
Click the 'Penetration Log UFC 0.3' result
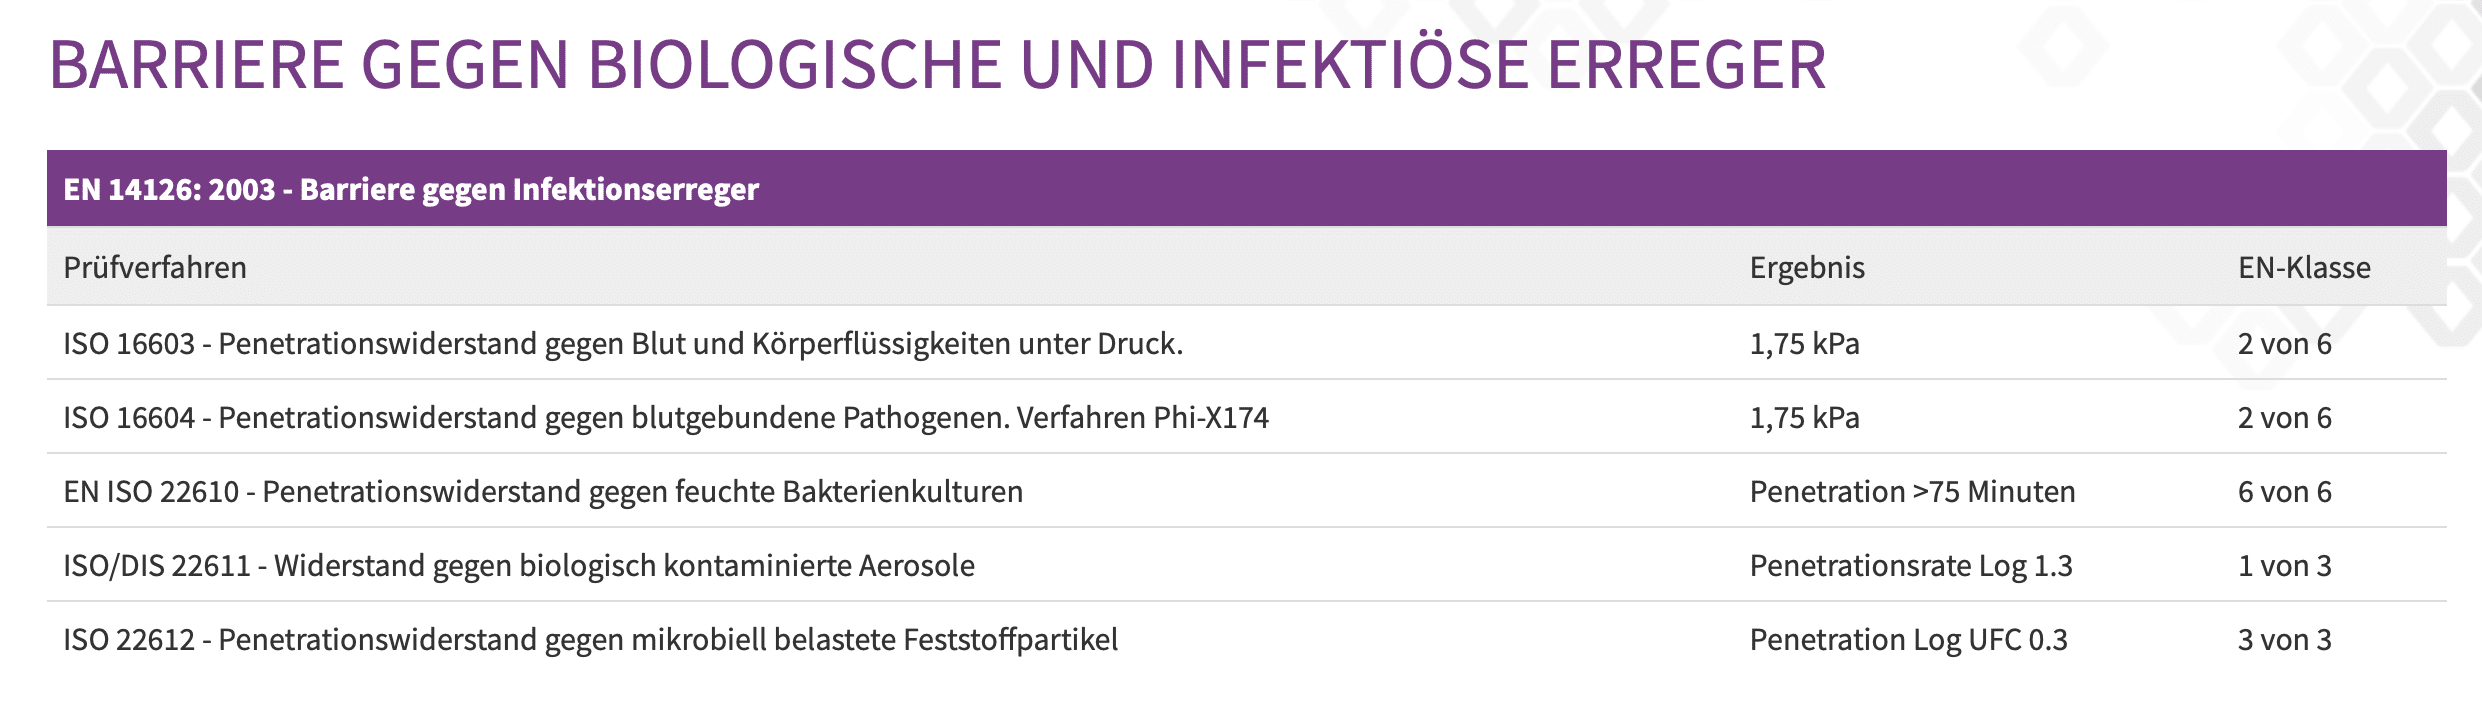click(1908, 640)
